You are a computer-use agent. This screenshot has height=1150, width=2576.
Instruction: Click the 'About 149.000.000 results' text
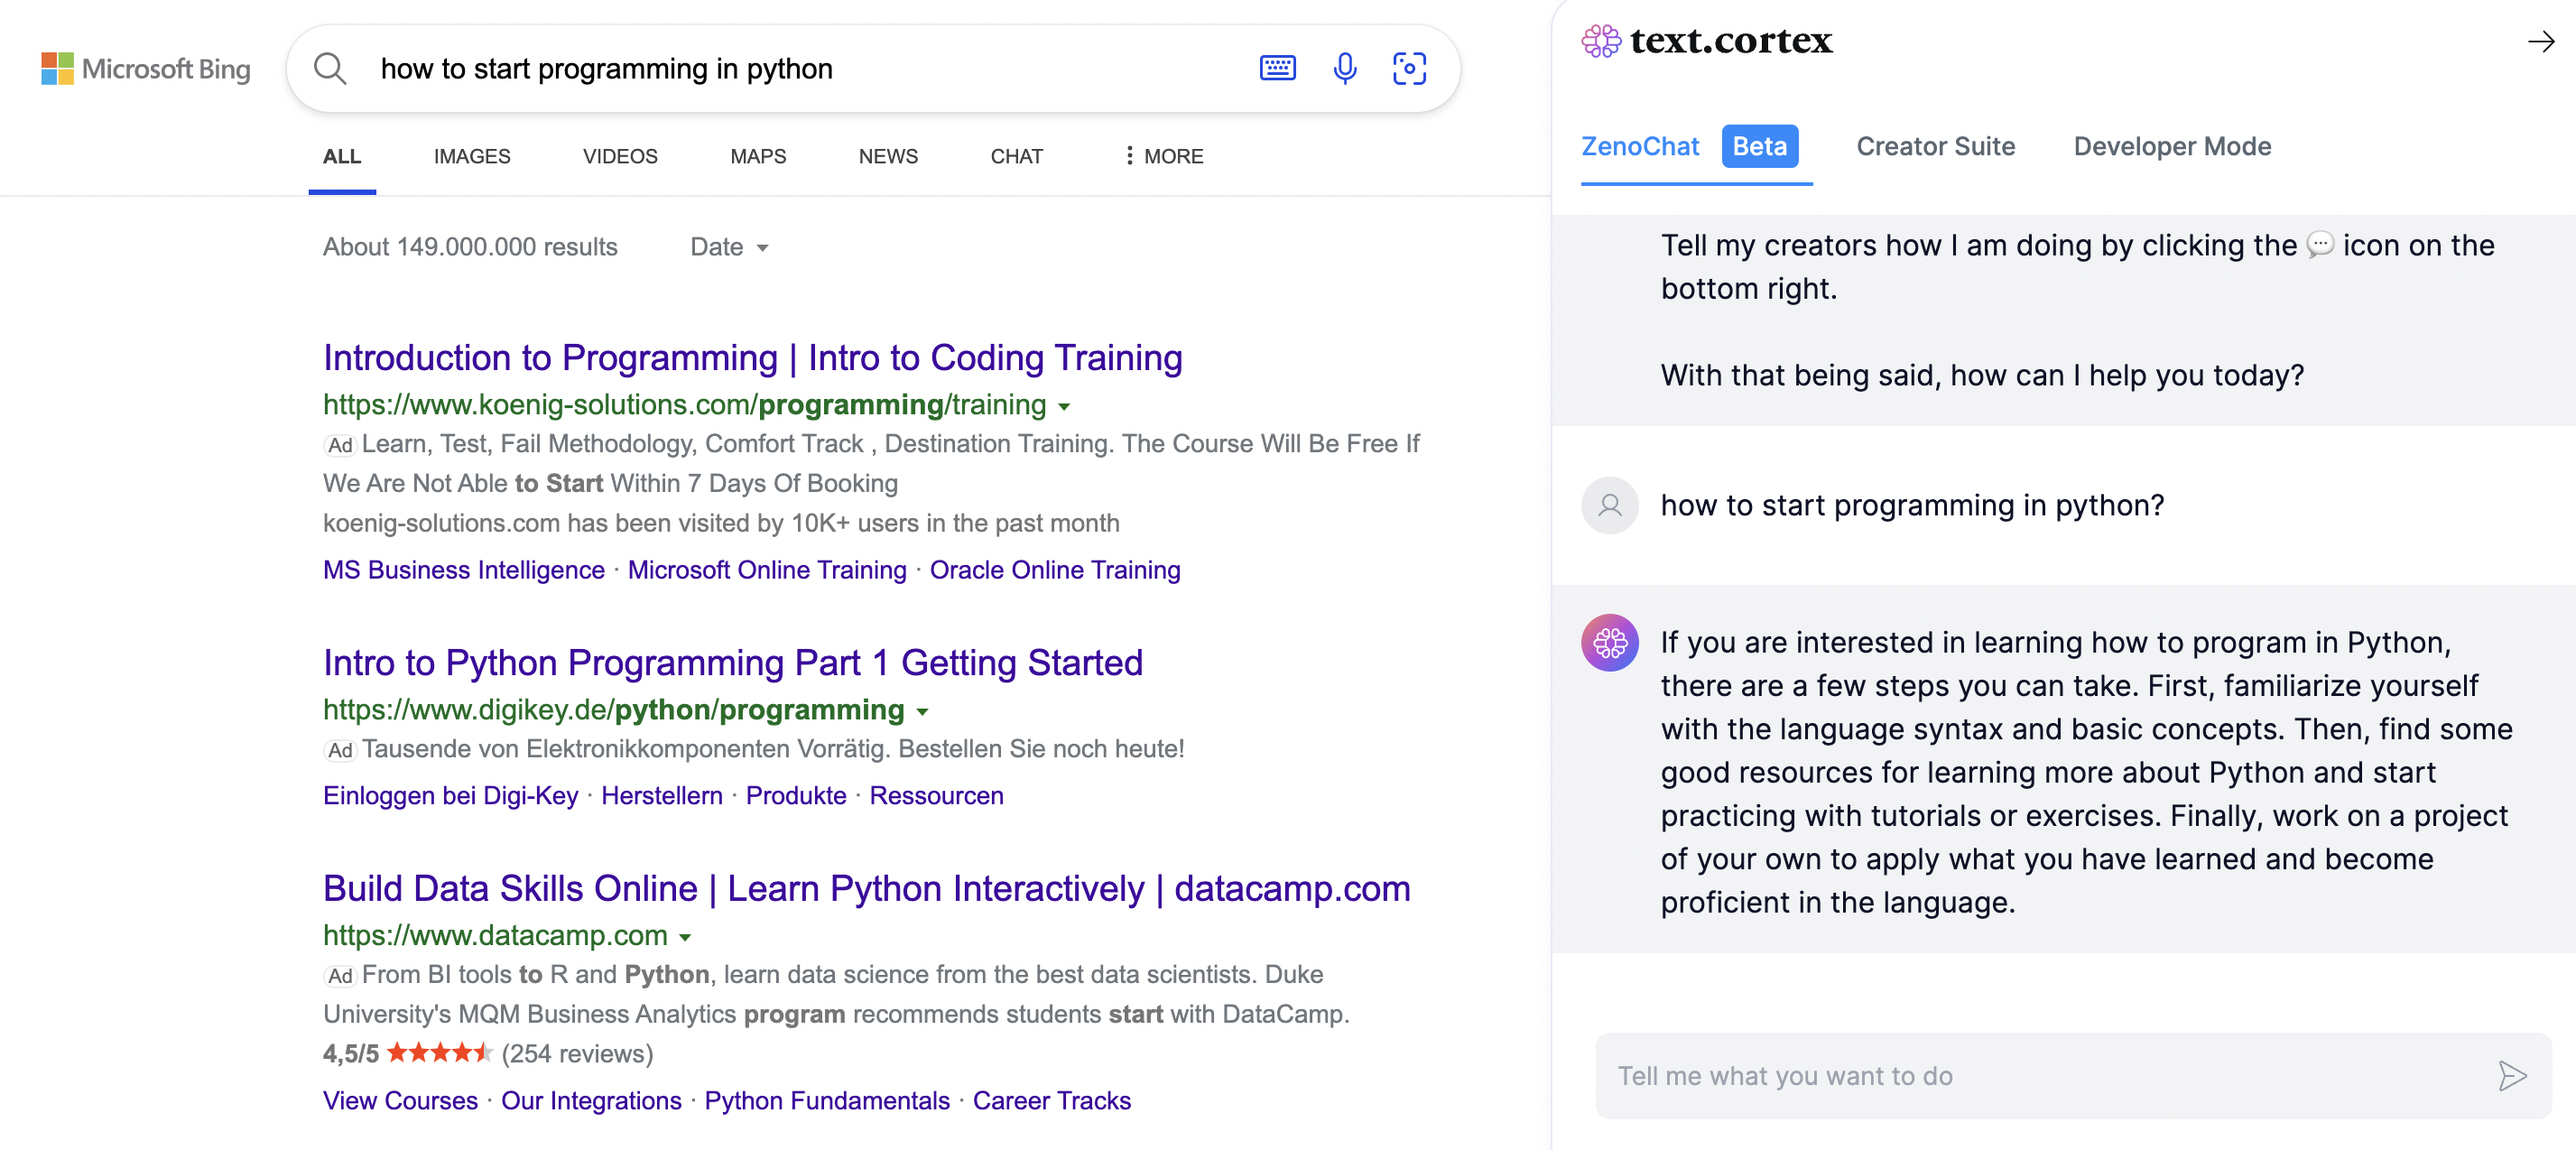click(x=470, y=247)
